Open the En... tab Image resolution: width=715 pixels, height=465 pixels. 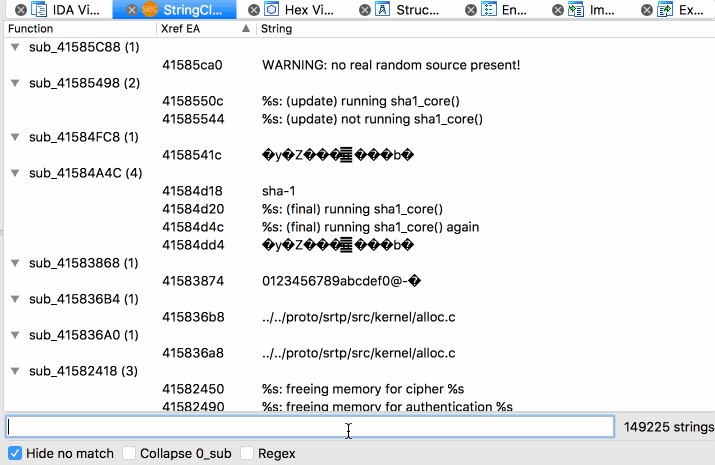pos(514,10)
